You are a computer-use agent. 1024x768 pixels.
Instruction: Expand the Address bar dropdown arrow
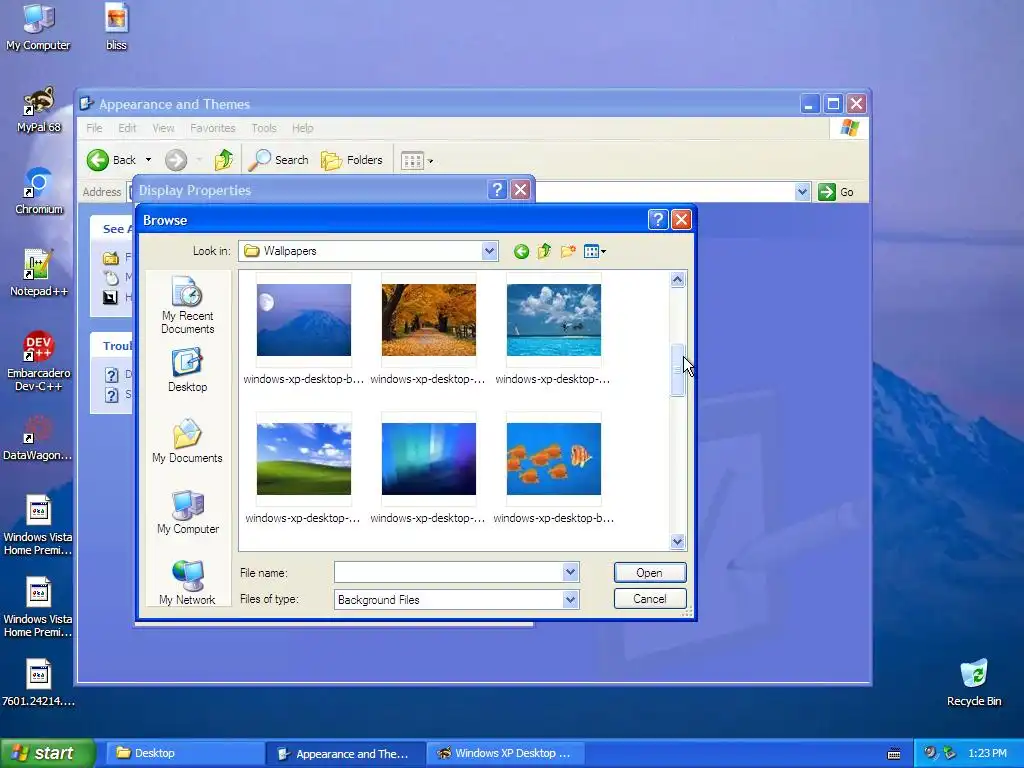click(x=802, y=192)
